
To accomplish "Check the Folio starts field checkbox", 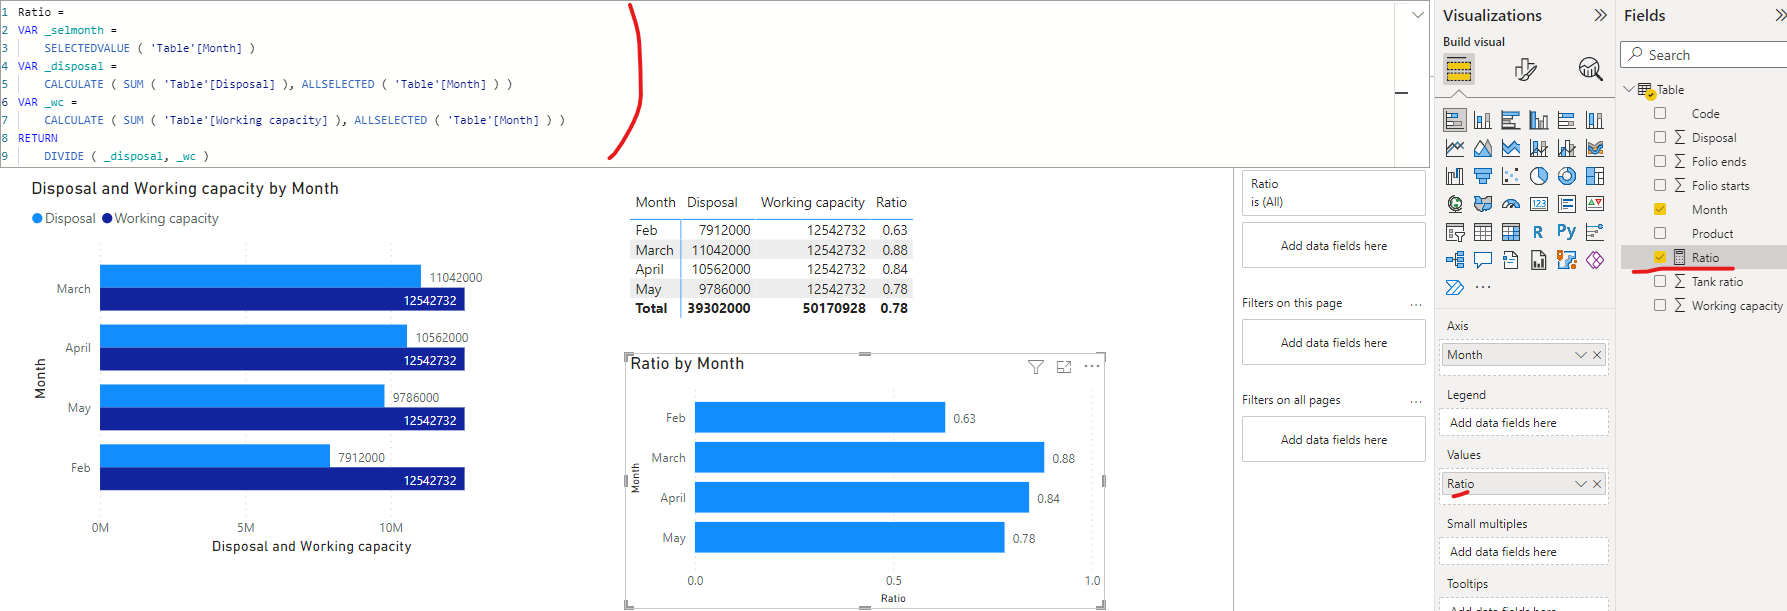I will pyautogui.click(x=1660, y=185).
